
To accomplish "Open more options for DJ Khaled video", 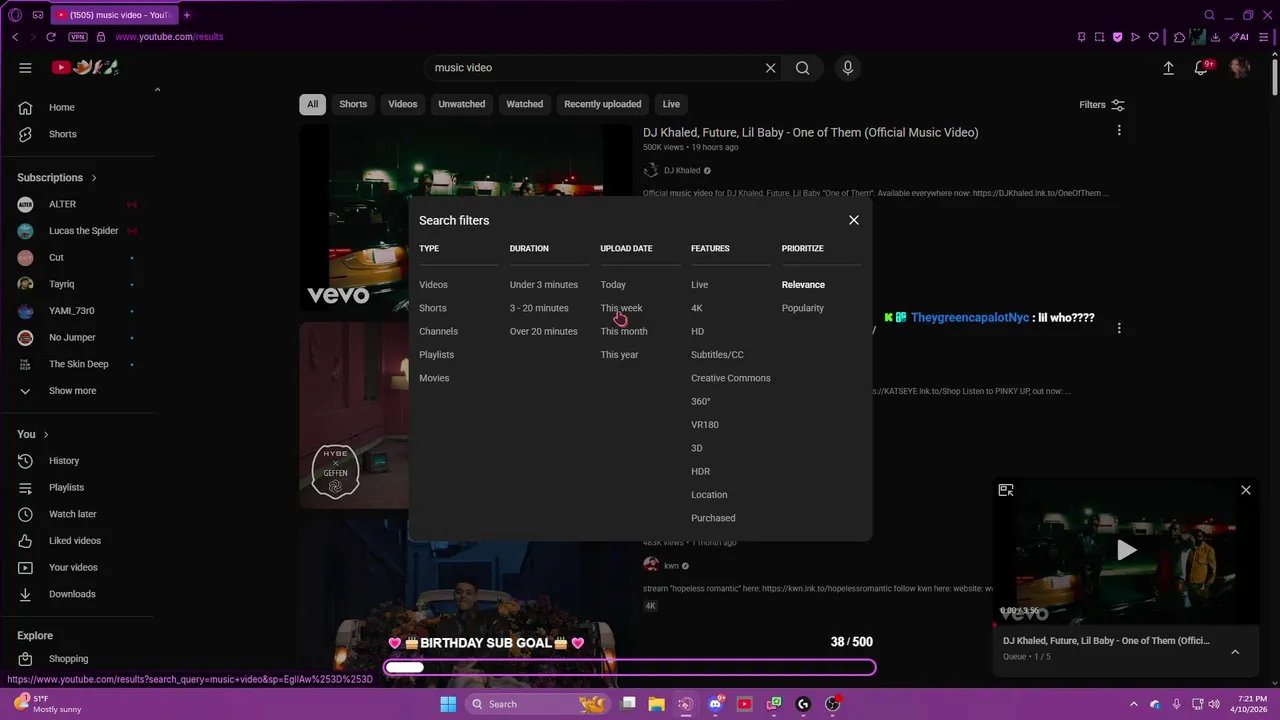I will [x=1119, y=130].
